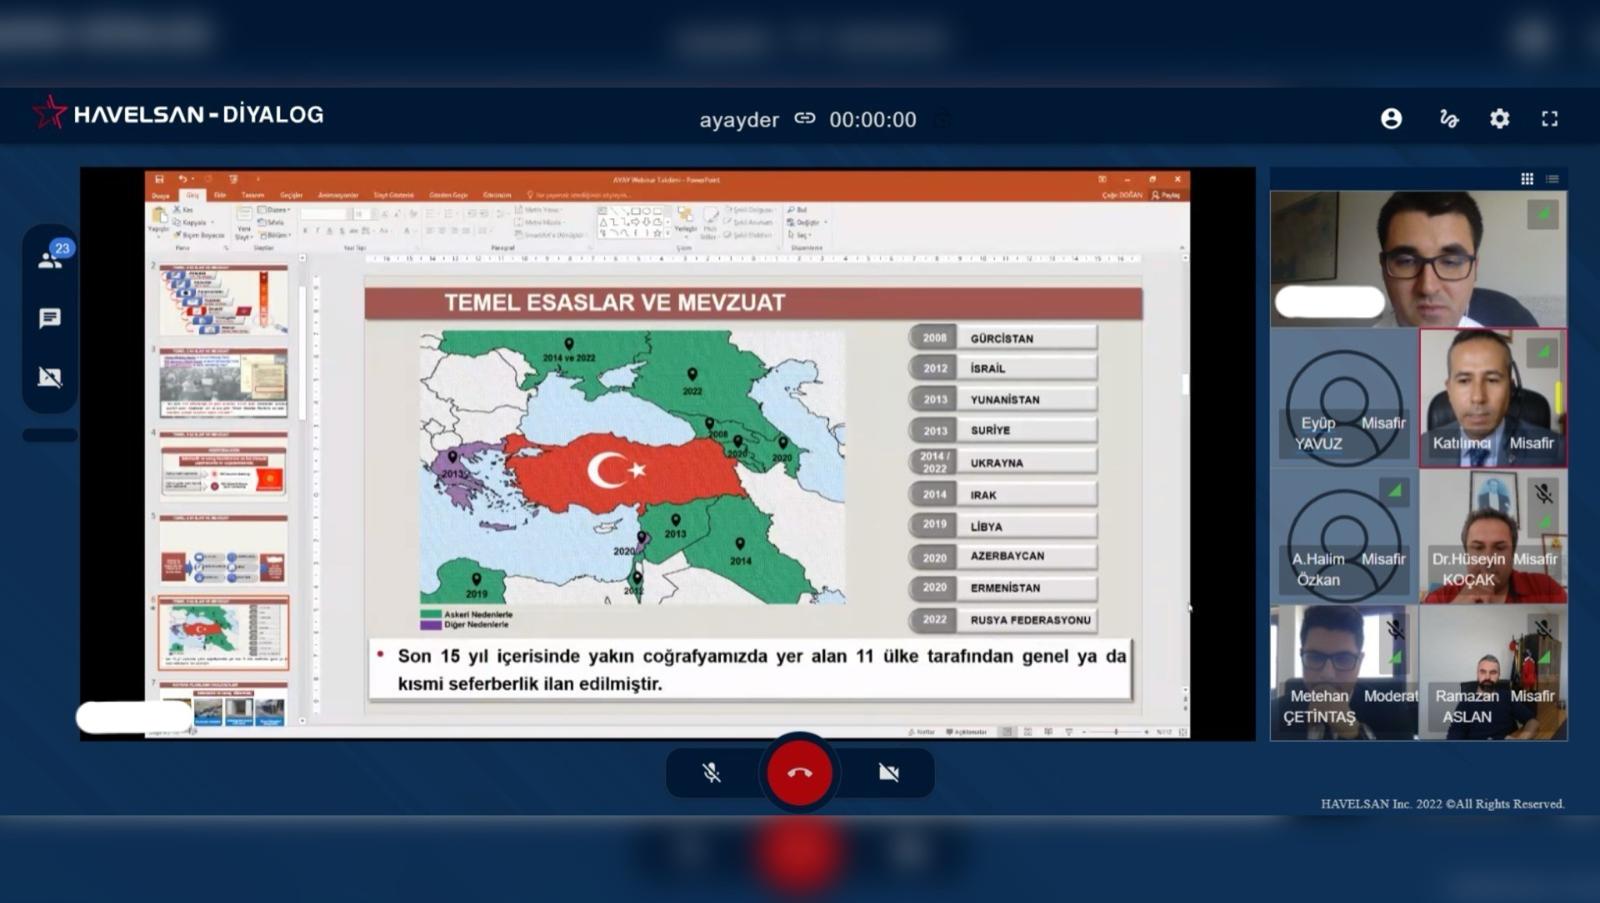
Task: Toggle your camera off in call controls
Action: (888, 772)
